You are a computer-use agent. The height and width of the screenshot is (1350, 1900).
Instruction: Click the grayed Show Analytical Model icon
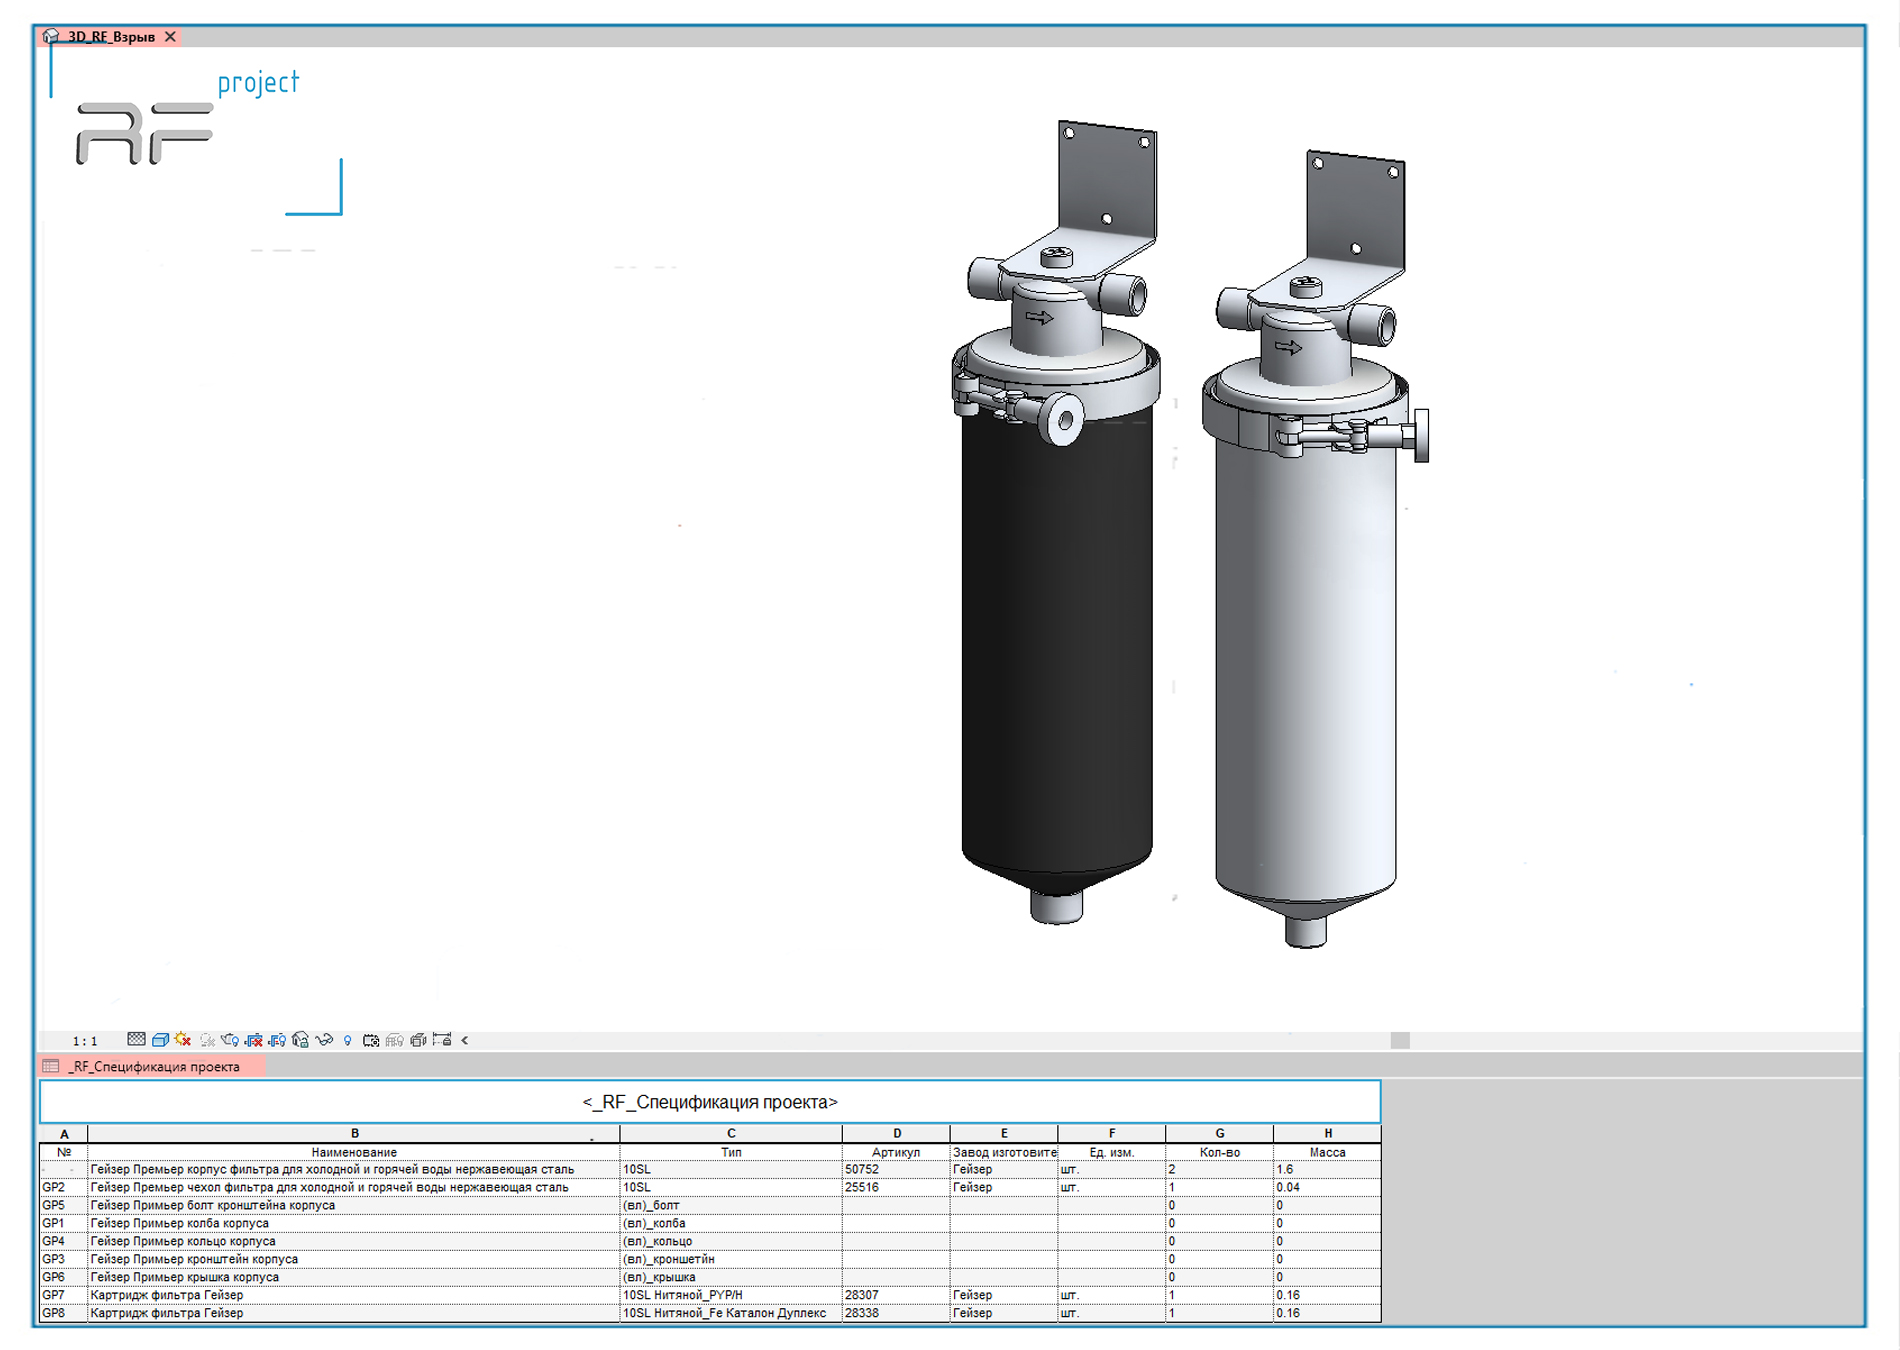(395, 1040)
